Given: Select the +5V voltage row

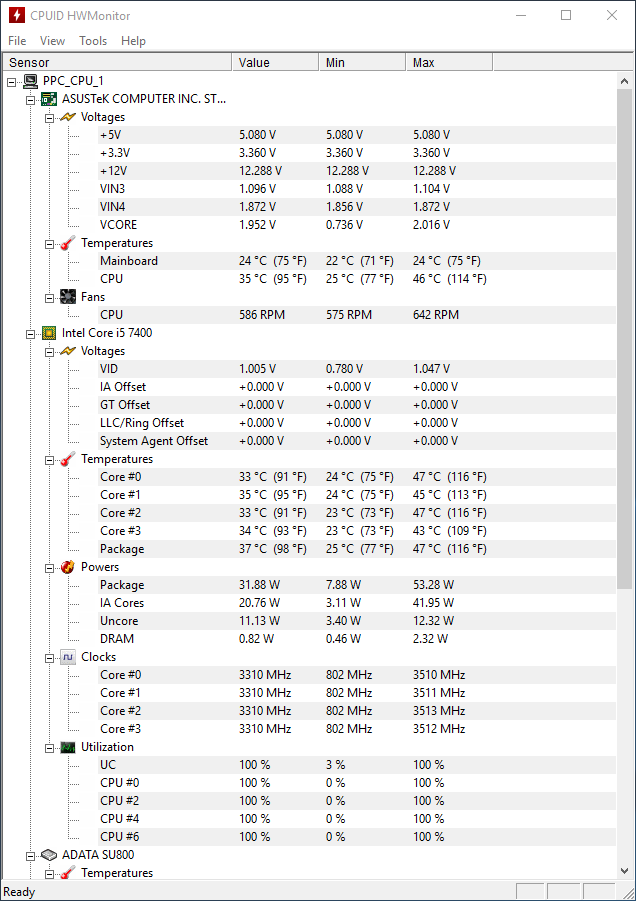Looking at the screenshot, I should tap(356, 135).
